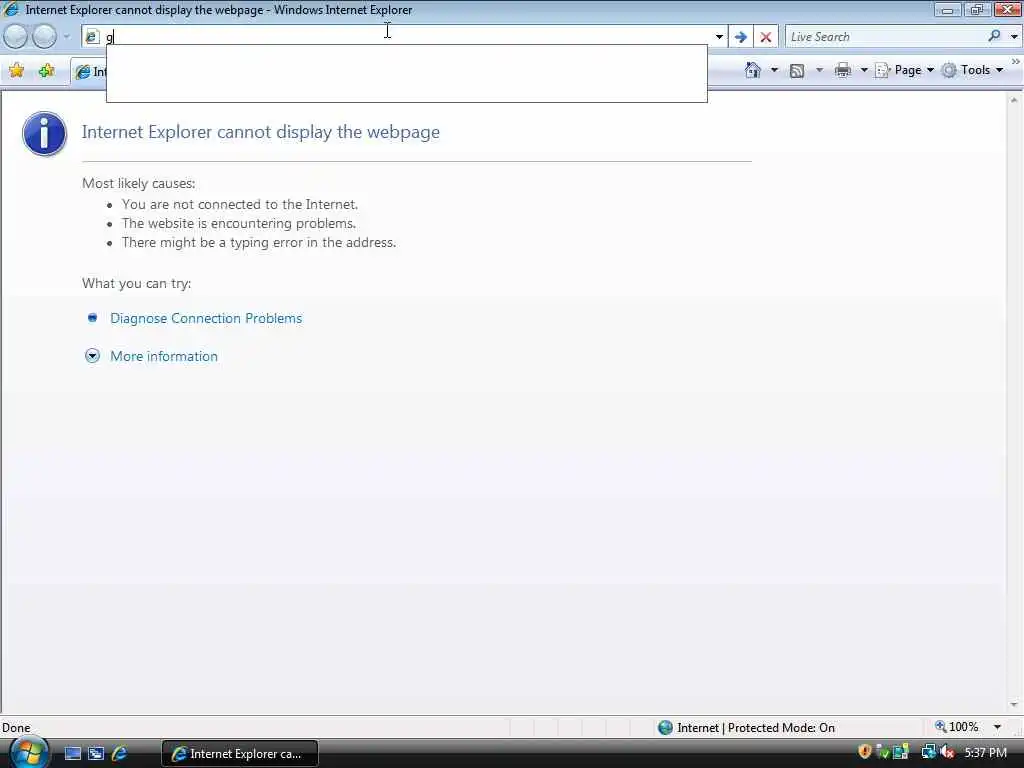
Task: Click the 5:37 PM taskbar clock
Action: pos(985,753)
